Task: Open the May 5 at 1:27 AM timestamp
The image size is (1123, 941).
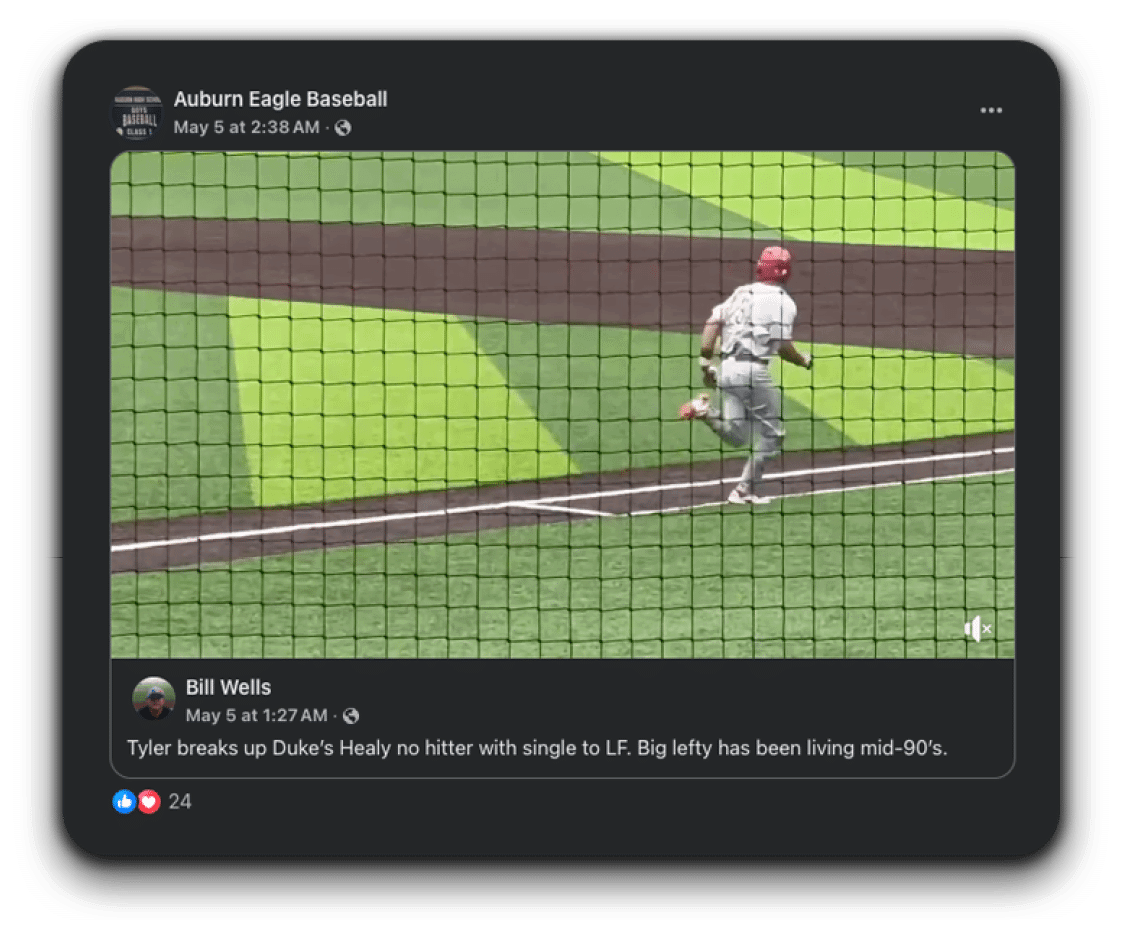Action: pyautogui.click(x=256, y=715)
